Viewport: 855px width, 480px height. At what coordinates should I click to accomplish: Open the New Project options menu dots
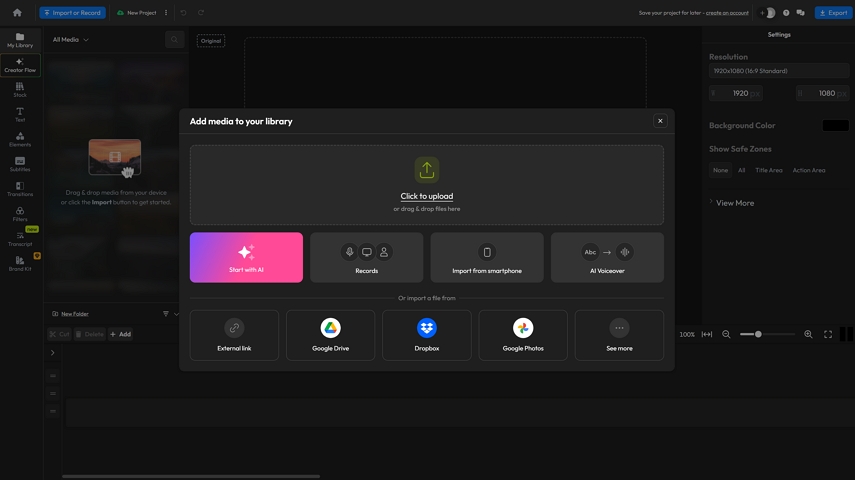[166, 13]
